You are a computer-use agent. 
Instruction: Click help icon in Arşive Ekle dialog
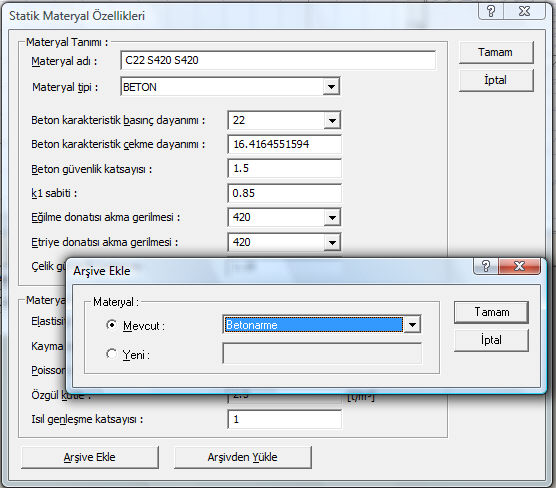tap(486, 266)
